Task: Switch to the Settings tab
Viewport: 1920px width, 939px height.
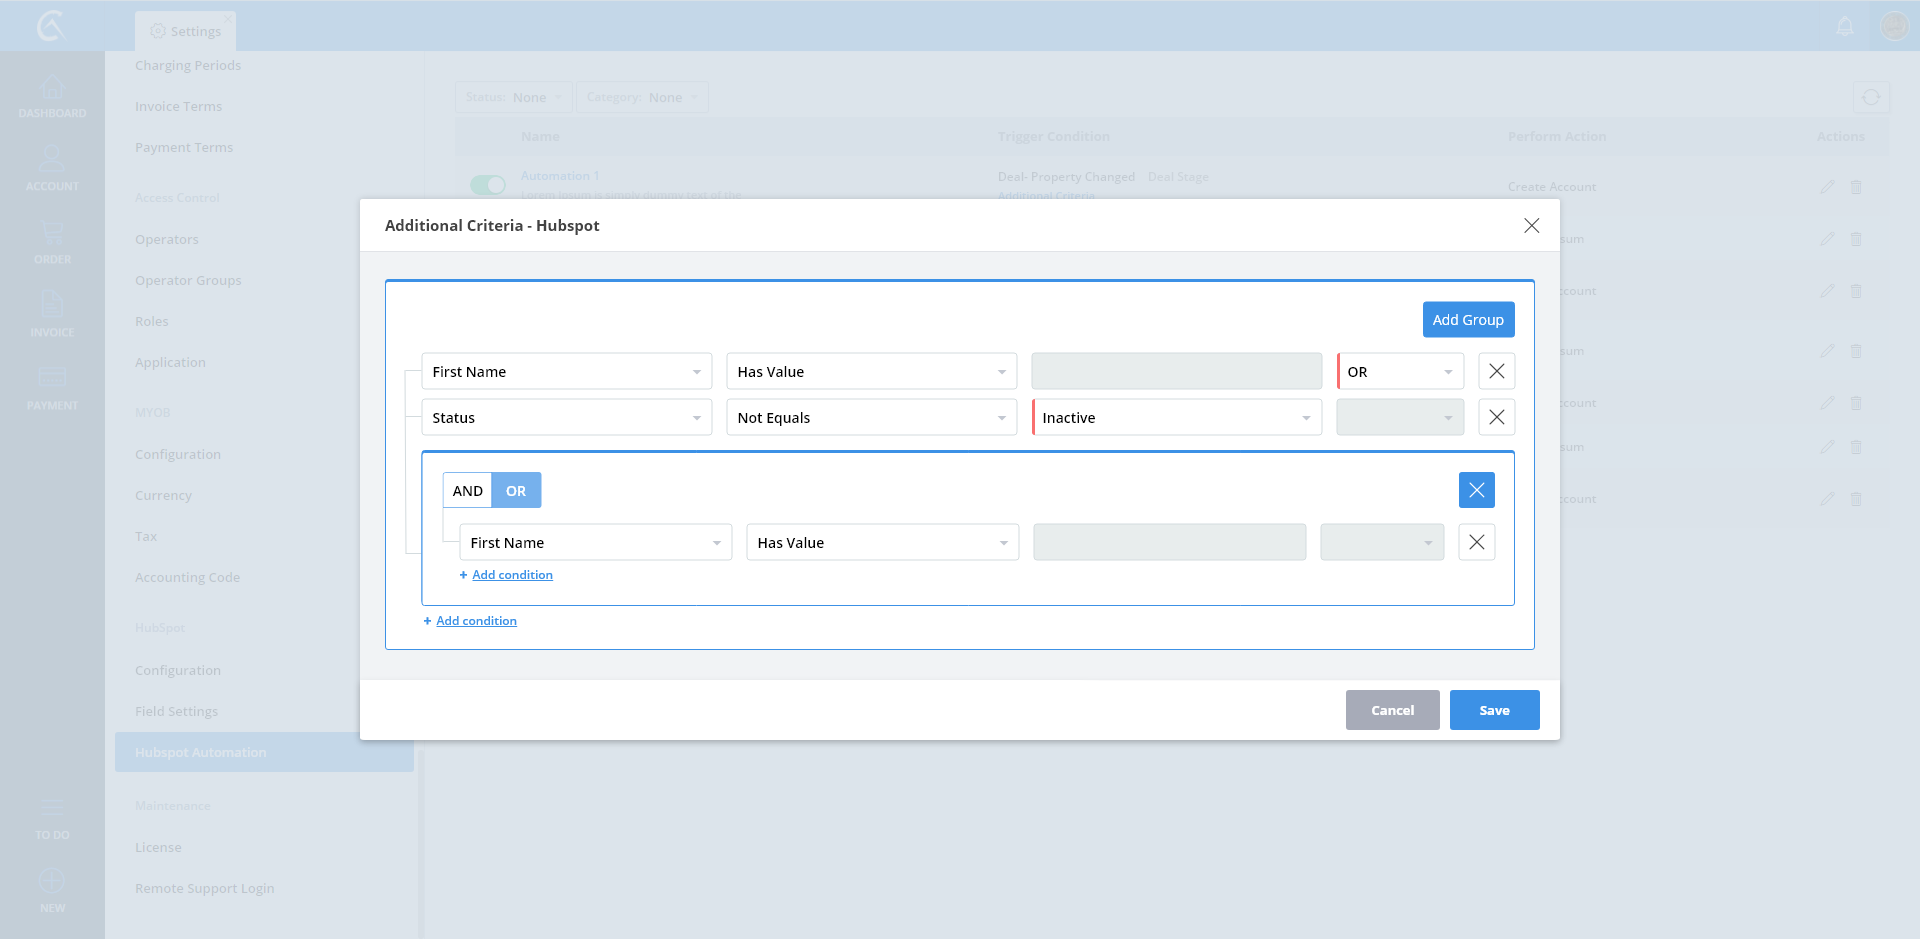Action: click(x=186, y=31)
